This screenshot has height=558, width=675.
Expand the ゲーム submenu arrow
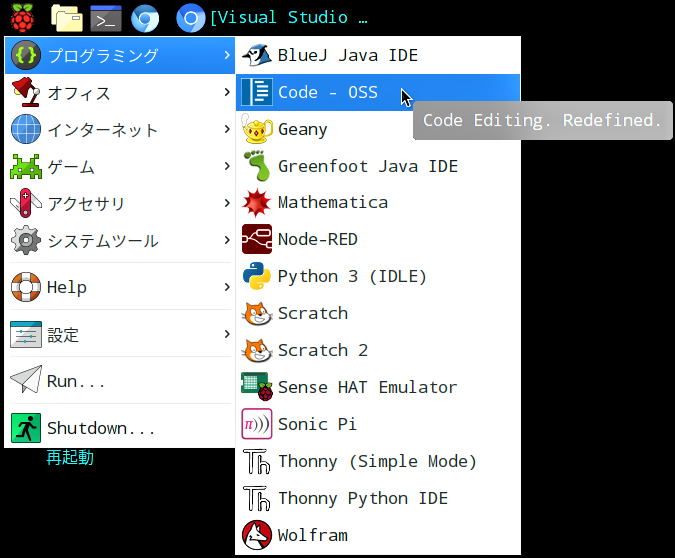coord(227,166)
